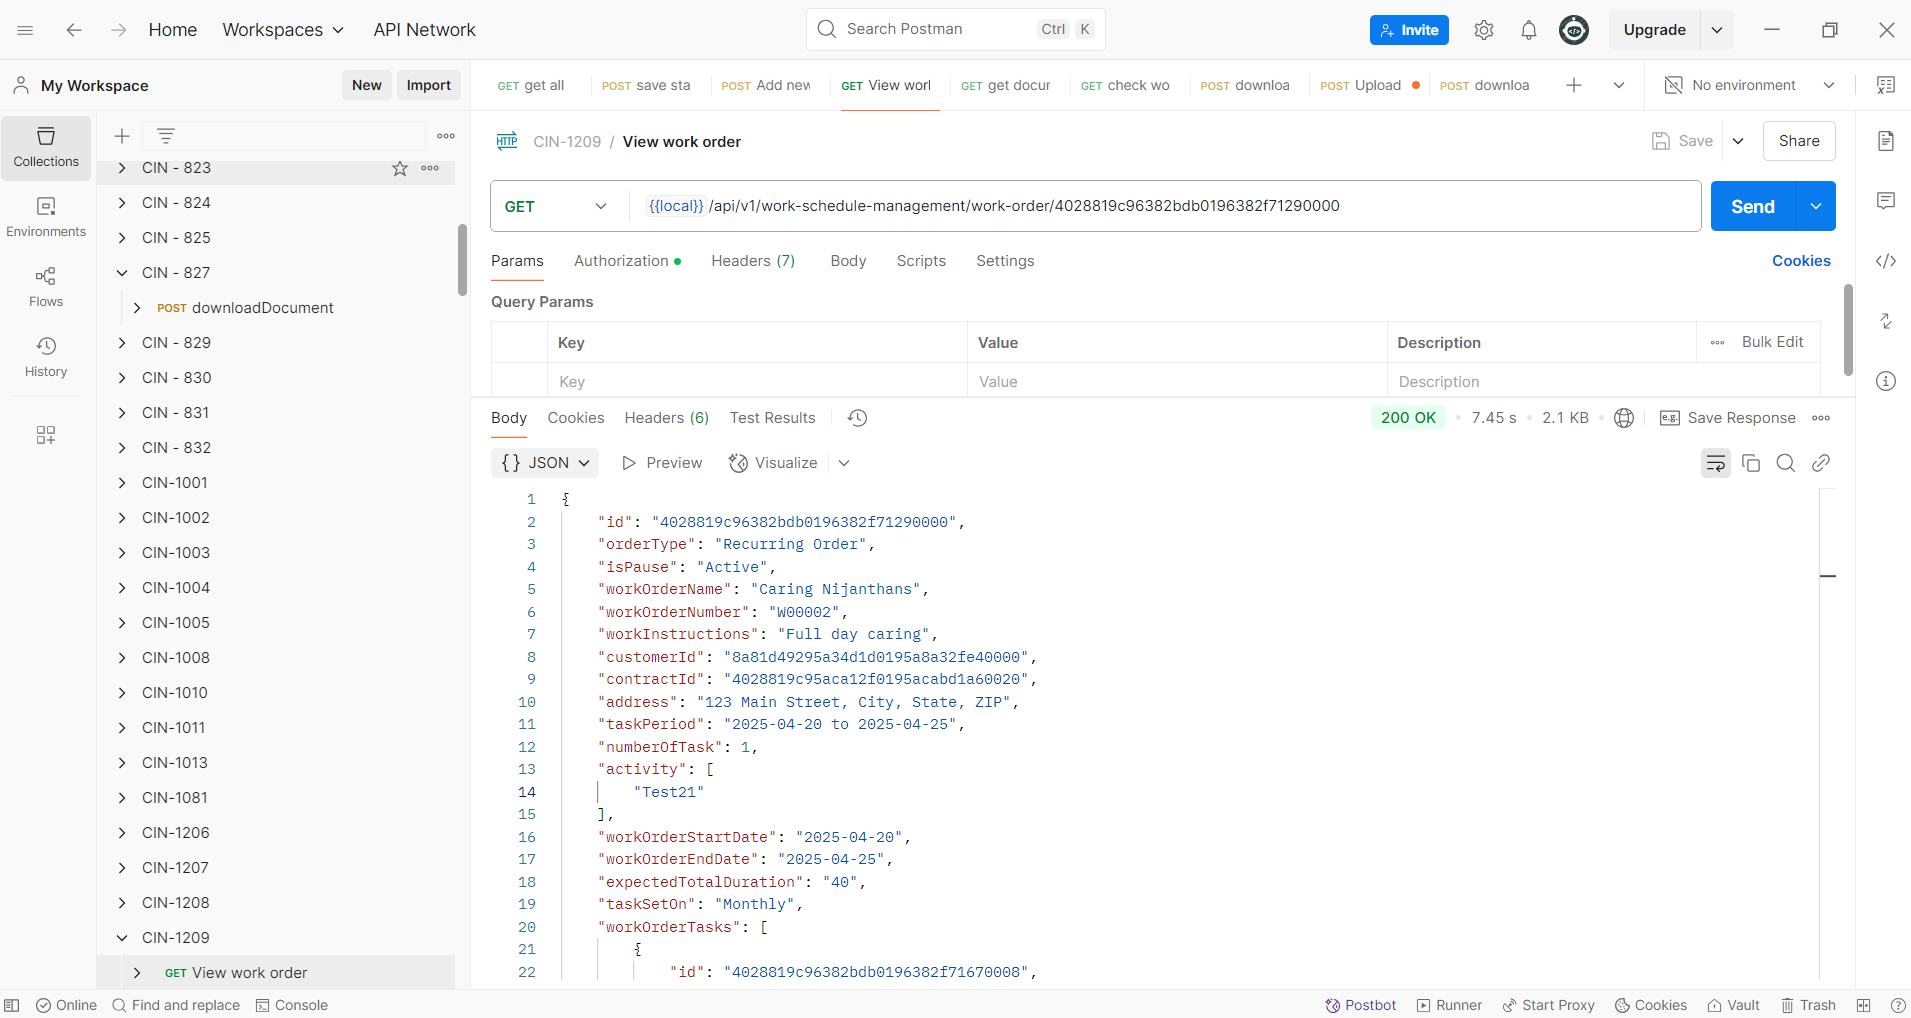The image size is (1911, 1018).
Task: Click the query param Key input field
Action: click(x=757, y=381)
